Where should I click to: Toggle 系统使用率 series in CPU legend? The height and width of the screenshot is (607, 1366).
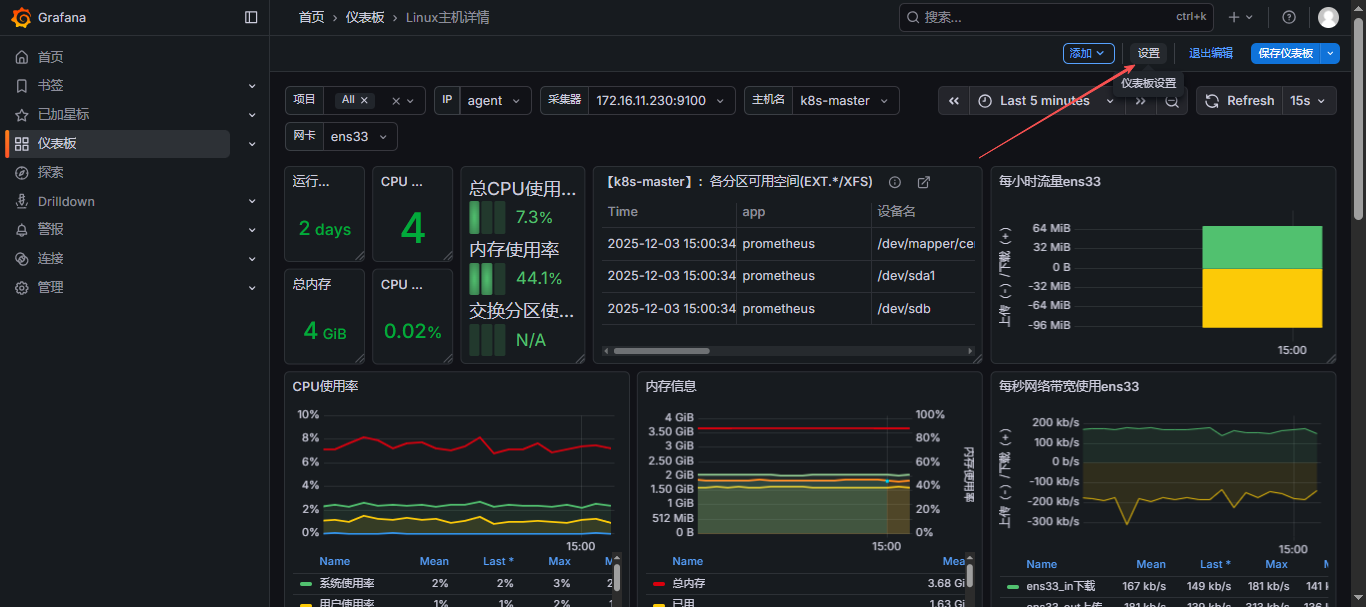pyautogui.click(x=346, y=583)
